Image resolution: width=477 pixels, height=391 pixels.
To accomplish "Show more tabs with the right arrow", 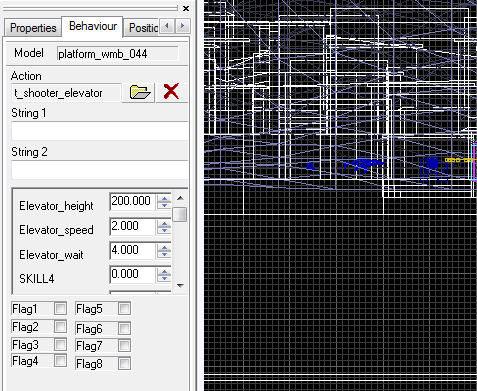I will (182, 25).
